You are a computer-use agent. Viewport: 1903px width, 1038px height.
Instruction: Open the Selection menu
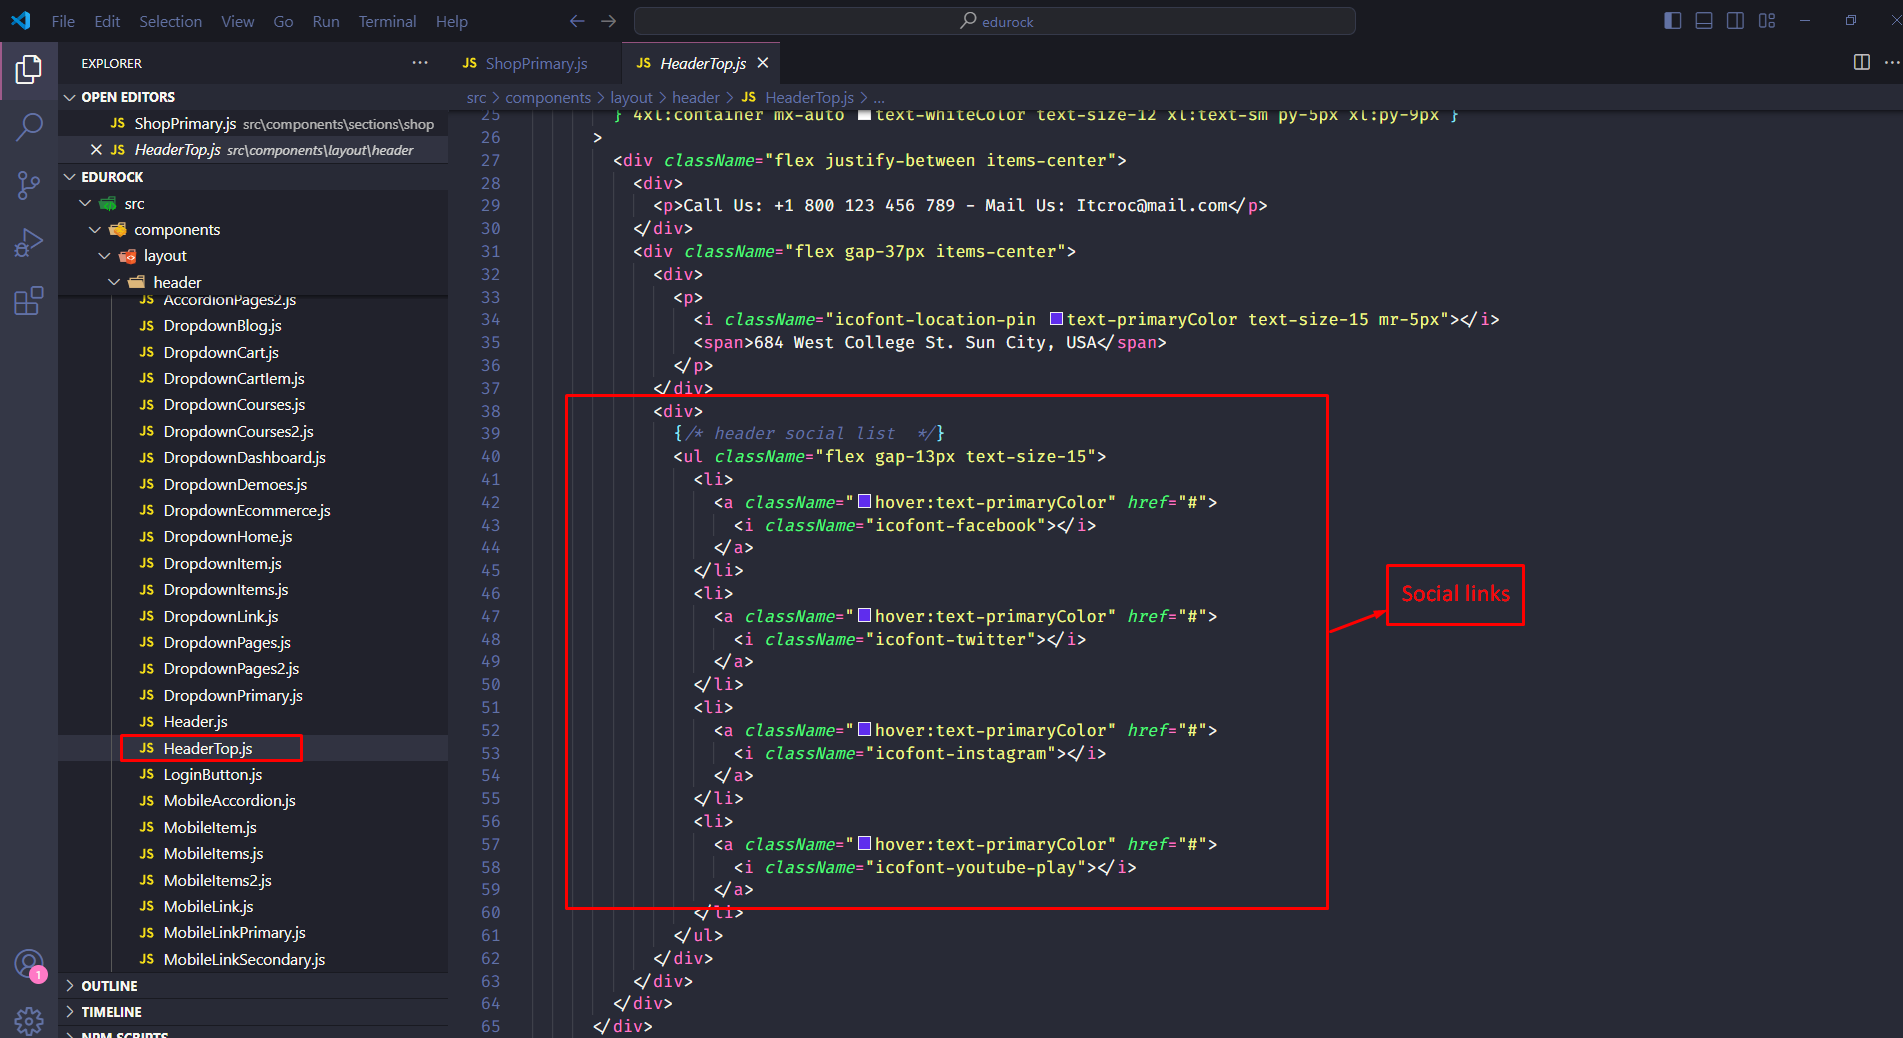[170, 21]
